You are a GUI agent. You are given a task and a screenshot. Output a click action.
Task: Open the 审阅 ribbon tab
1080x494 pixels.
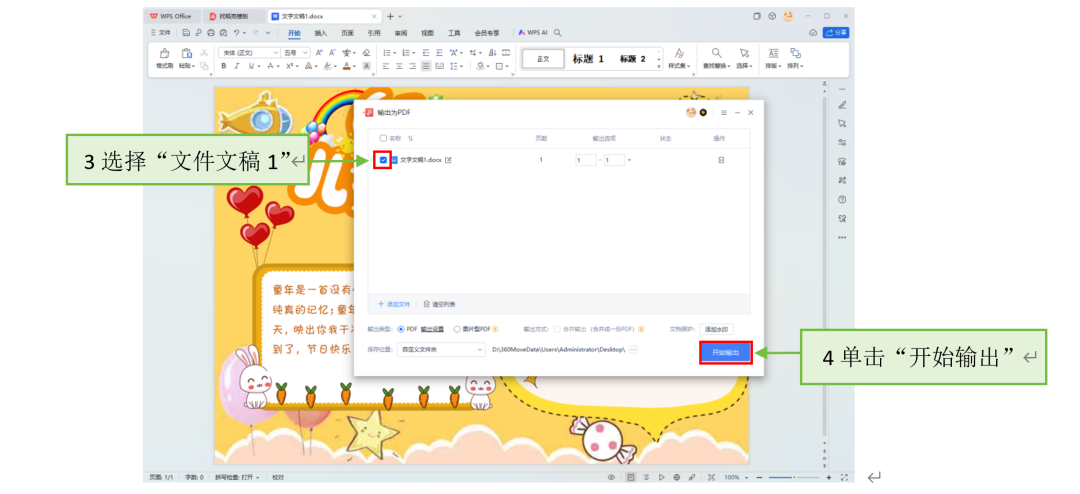coord(400,32)
